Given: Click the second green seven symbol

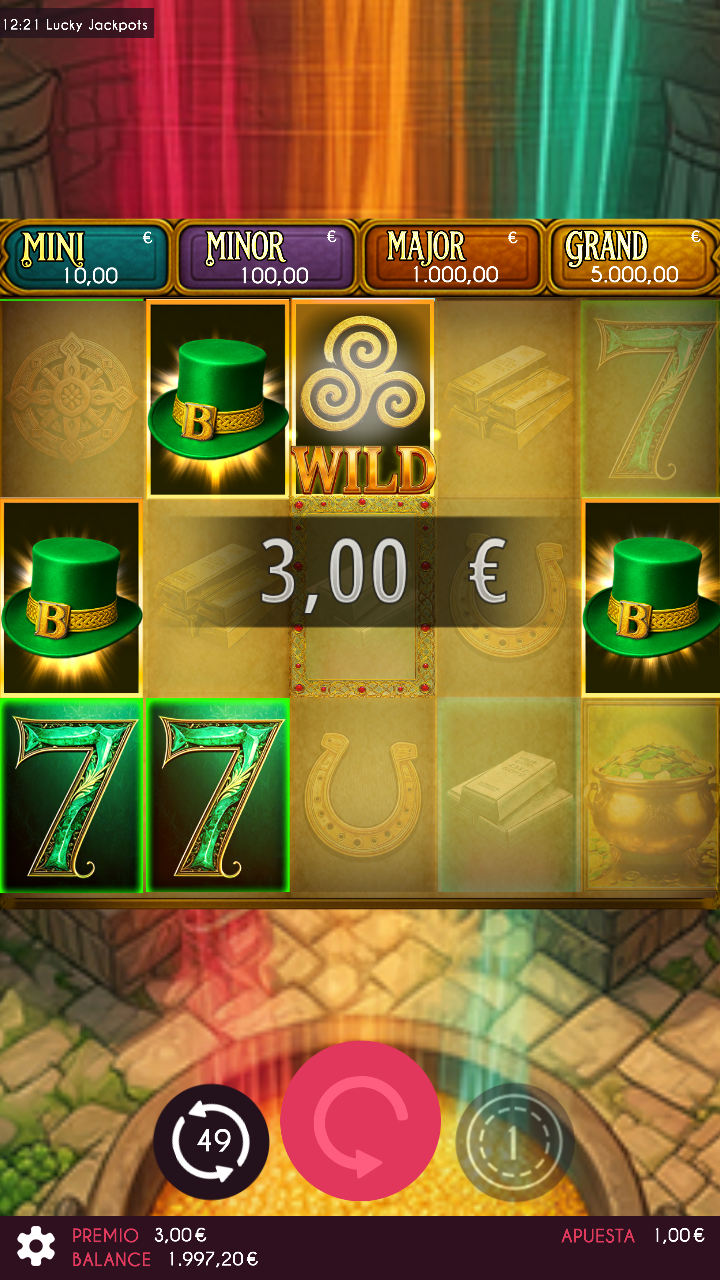Looking at the screenshot, I should coord(218,796).
